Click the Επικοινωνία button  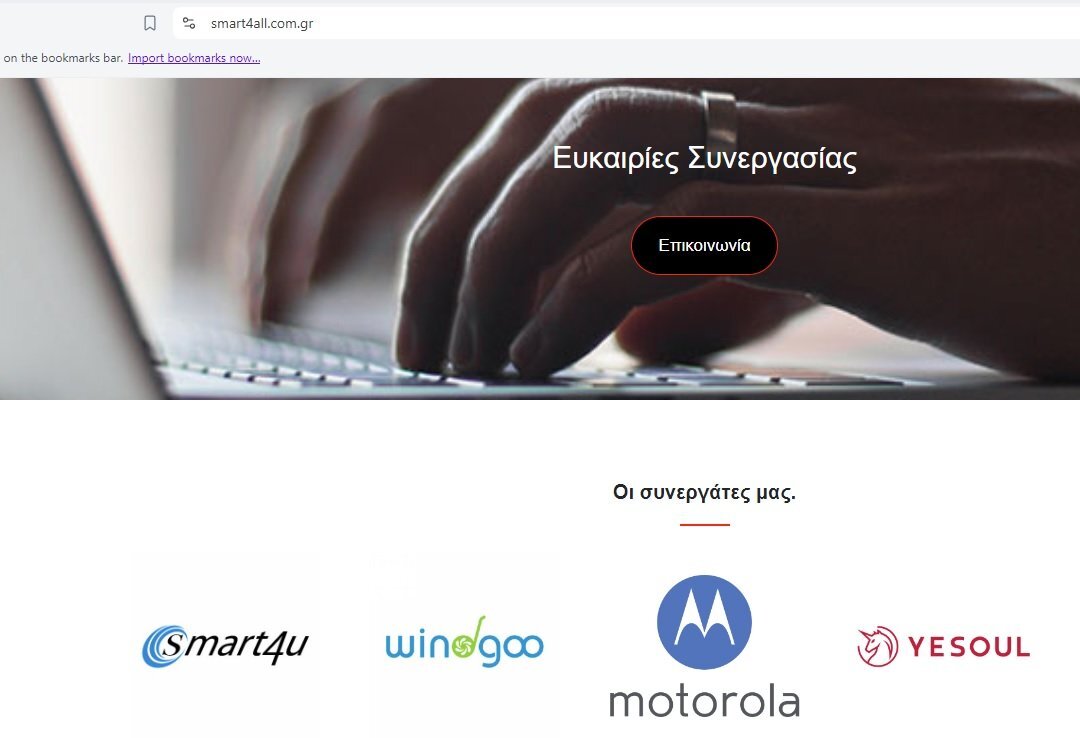tap(704, 245)
